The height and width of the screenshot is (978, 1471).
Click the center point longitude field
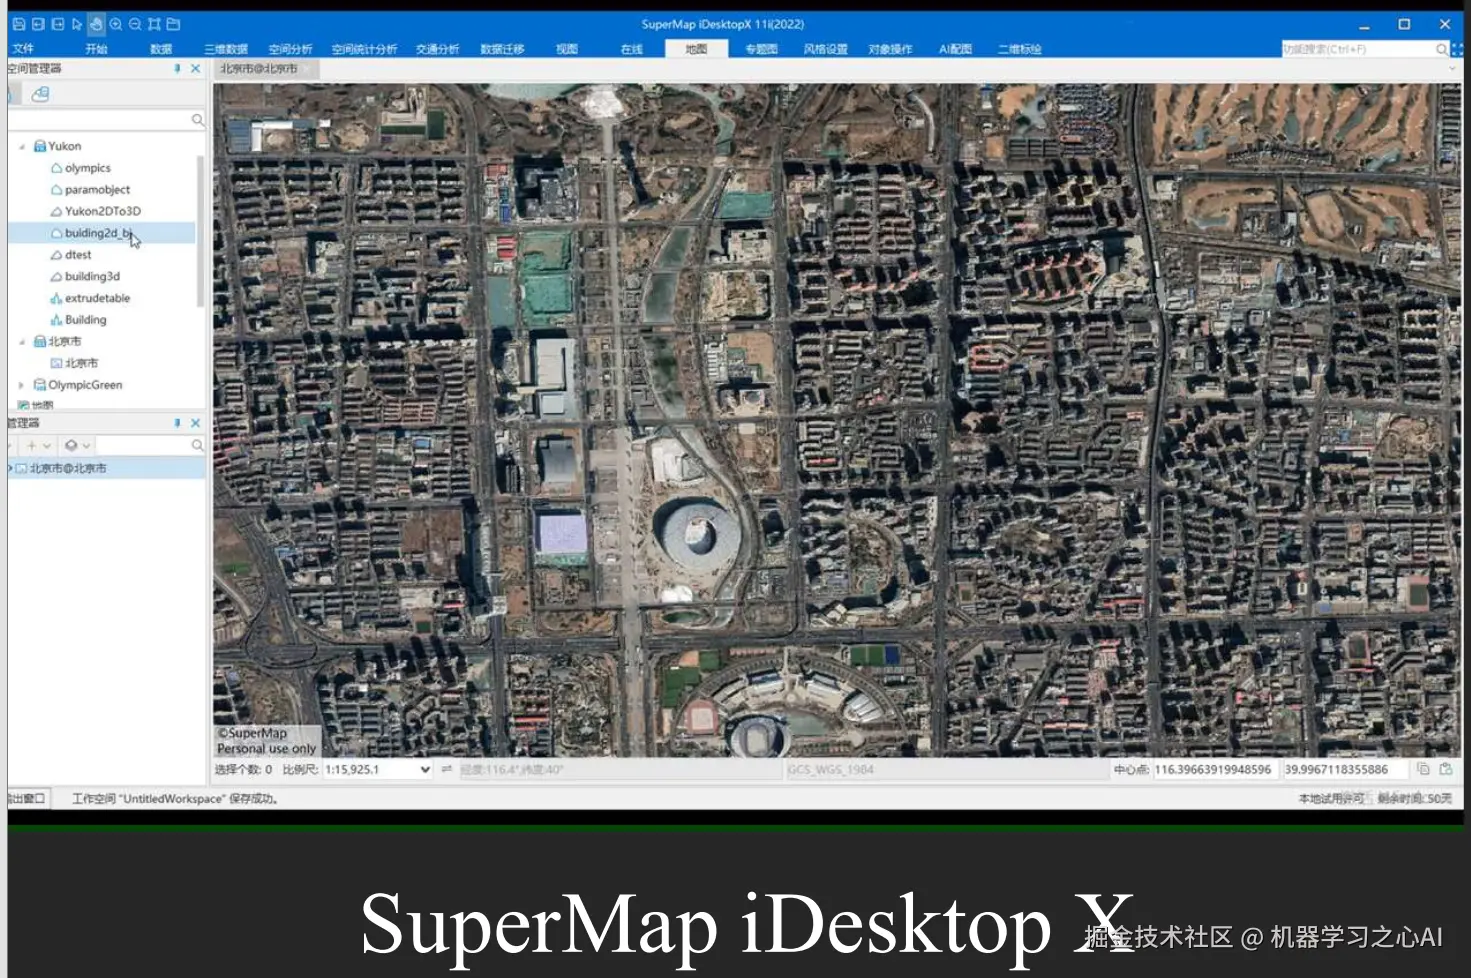click(x=1213, y=769)
